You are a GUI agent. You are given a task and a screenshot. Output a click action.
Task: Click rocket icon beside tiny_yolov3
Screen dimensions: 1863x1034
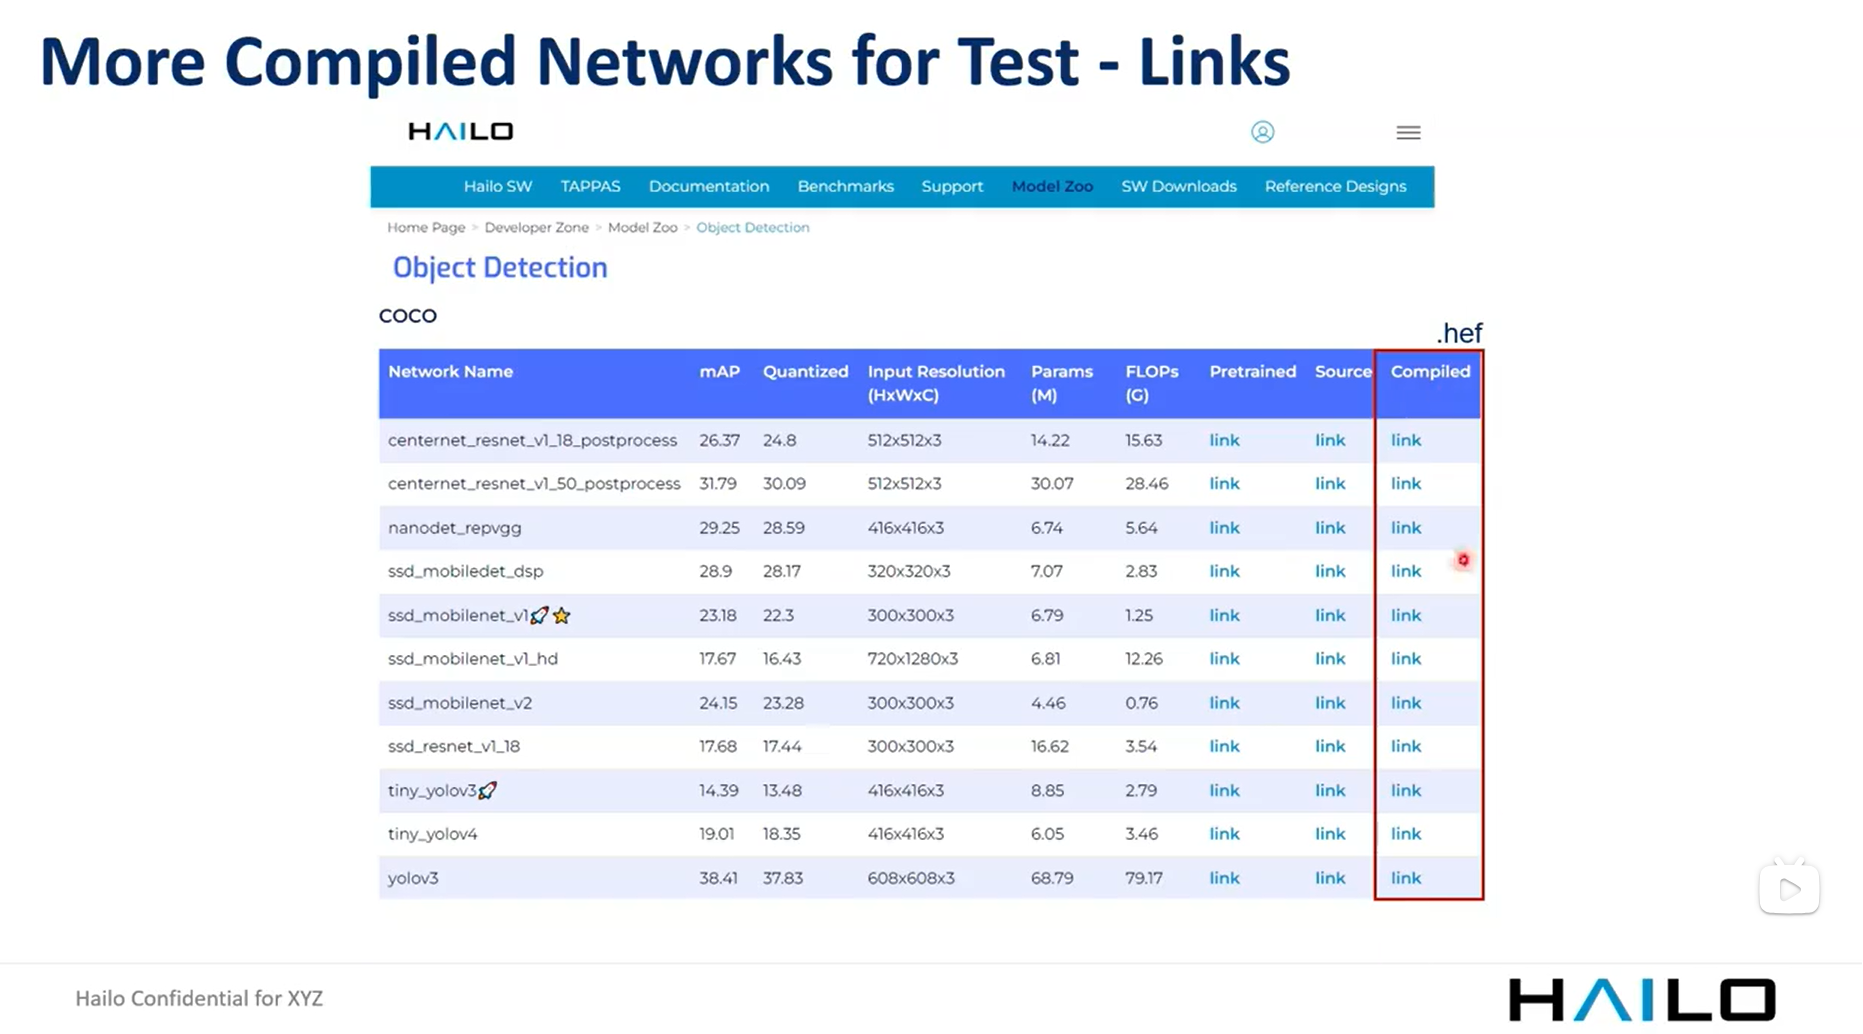(487, 790)
